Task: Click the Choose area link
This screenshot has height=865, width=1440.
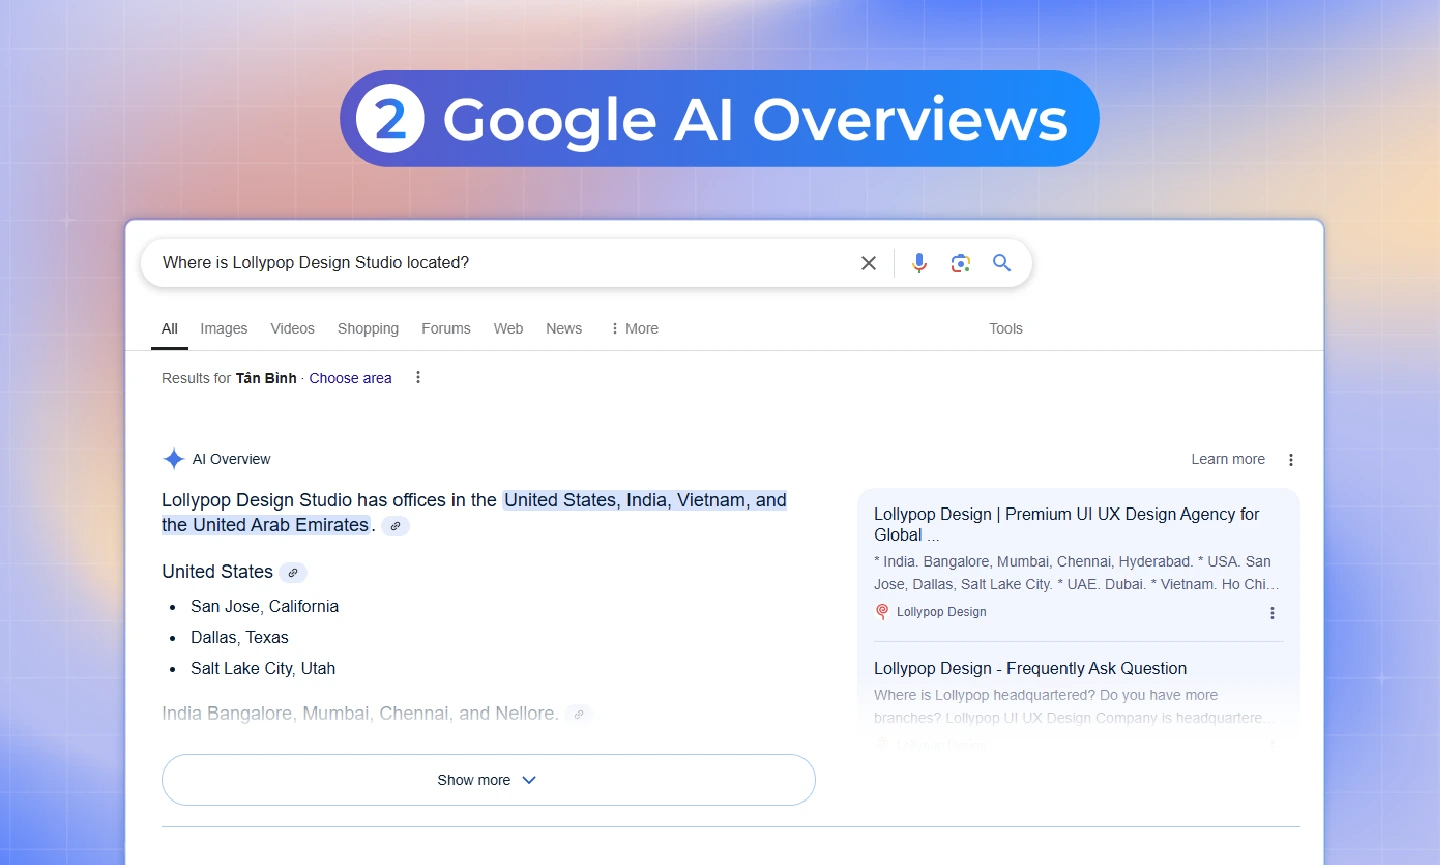Action: click(350, 378)
